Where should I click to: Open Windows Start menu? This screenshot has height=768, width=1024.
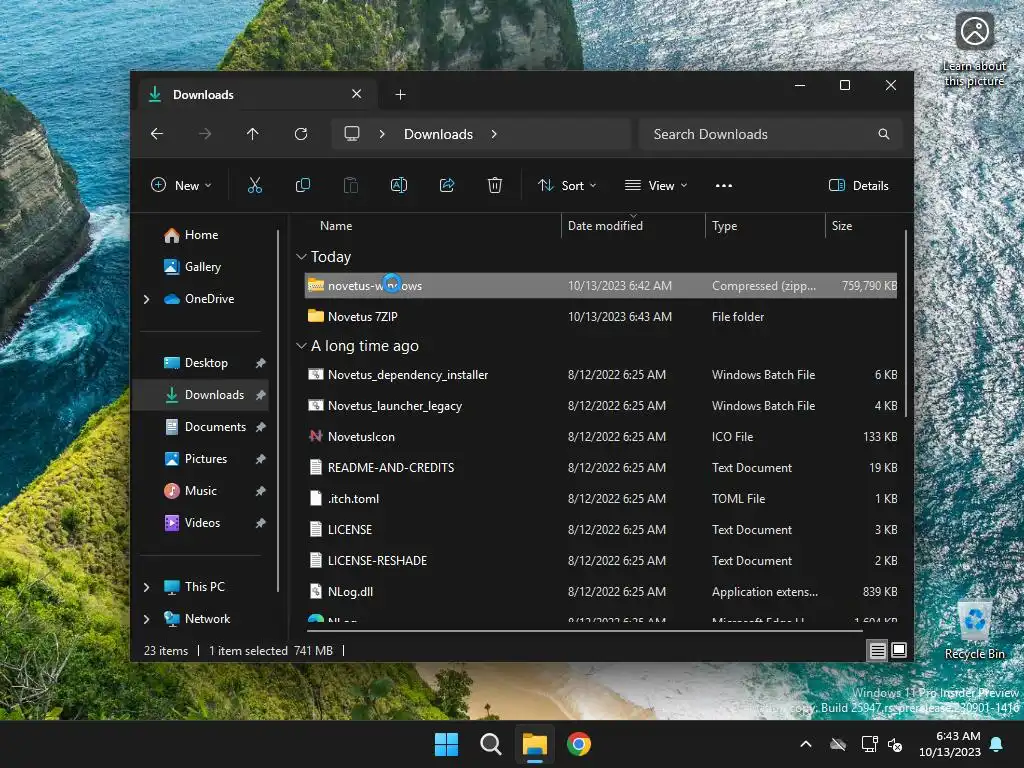click(447, 744)
